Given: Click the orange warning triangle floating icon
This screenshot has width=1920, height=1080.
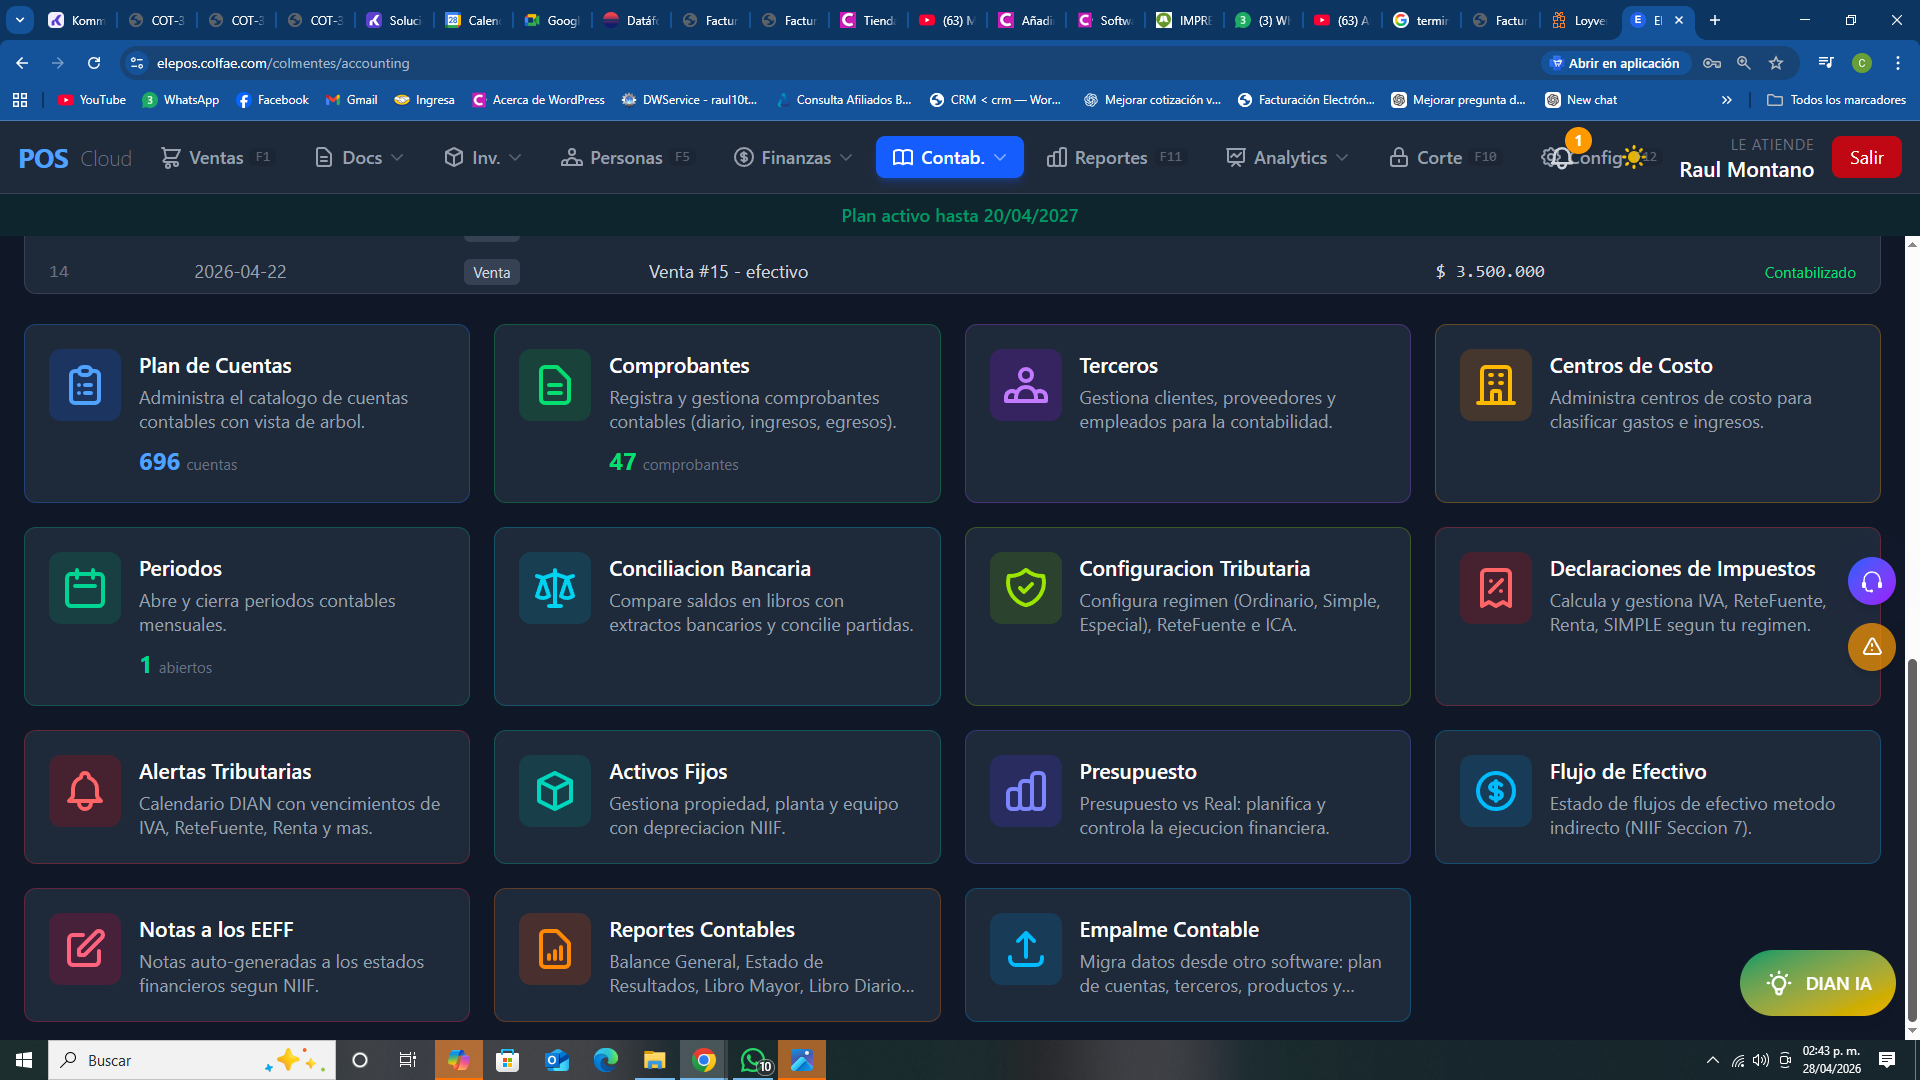Looking at the screenshot, I should coord(1871,647).
